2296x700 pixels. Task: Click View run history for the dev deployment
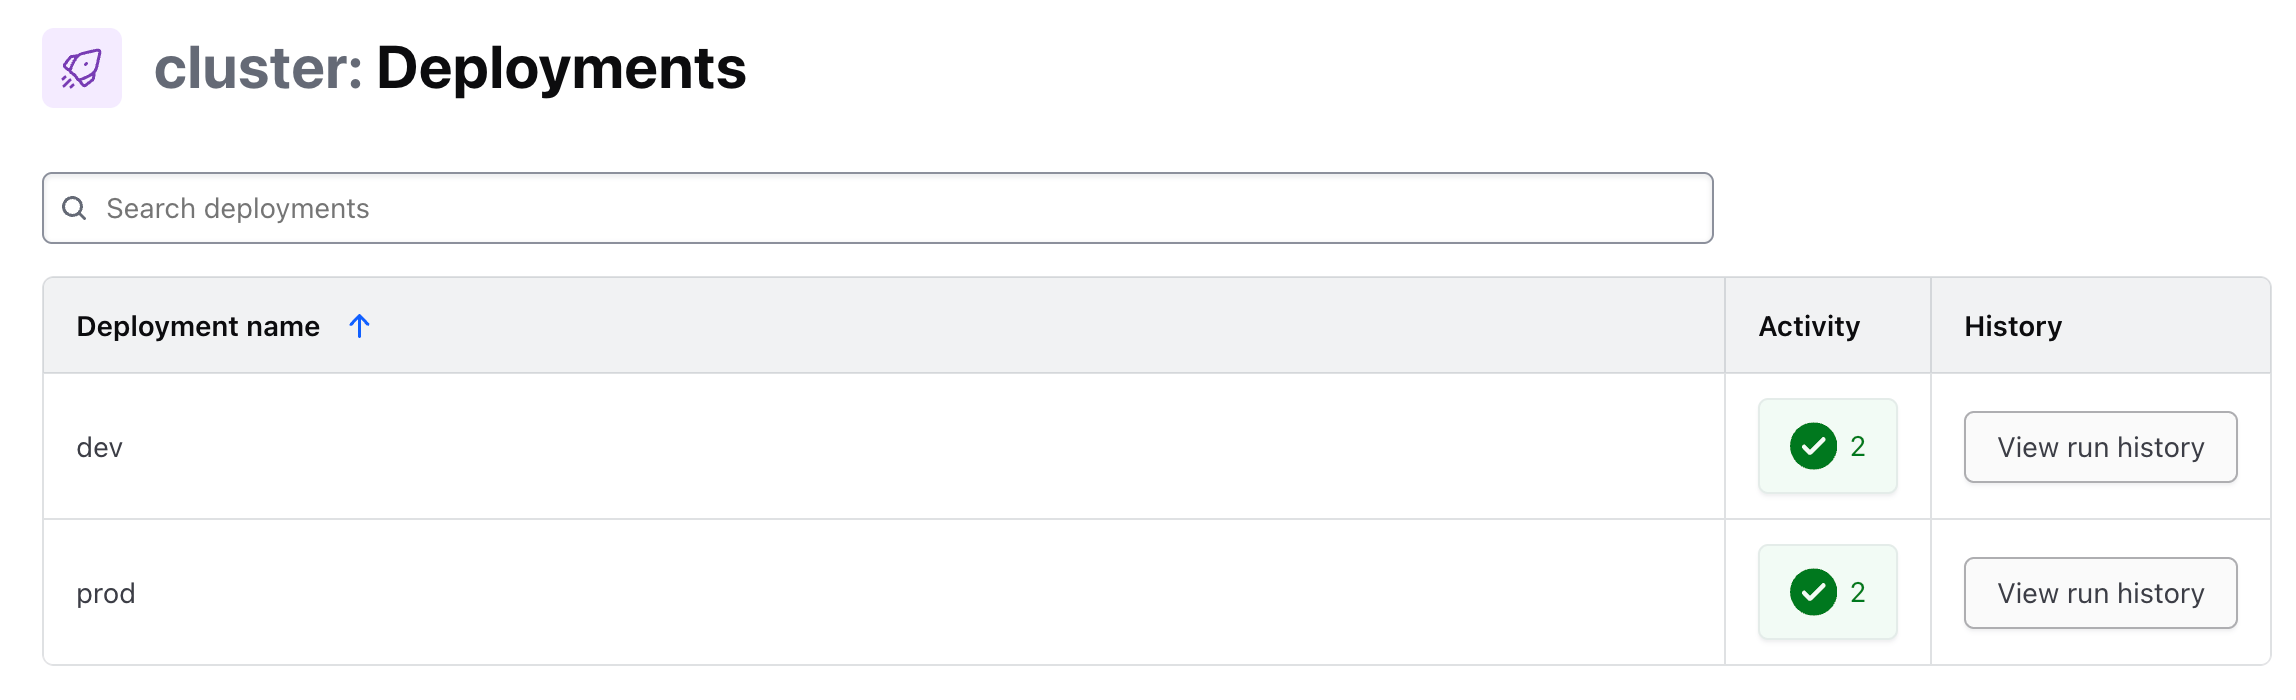point(2100,447)
